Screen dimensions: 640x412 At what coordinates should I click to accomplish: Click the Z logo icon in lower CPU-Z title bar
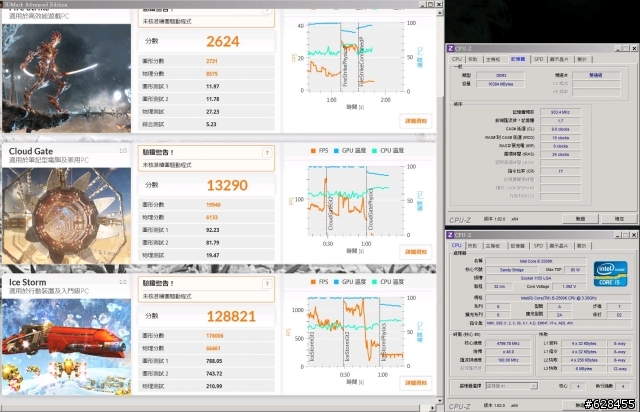click(451, 235)
